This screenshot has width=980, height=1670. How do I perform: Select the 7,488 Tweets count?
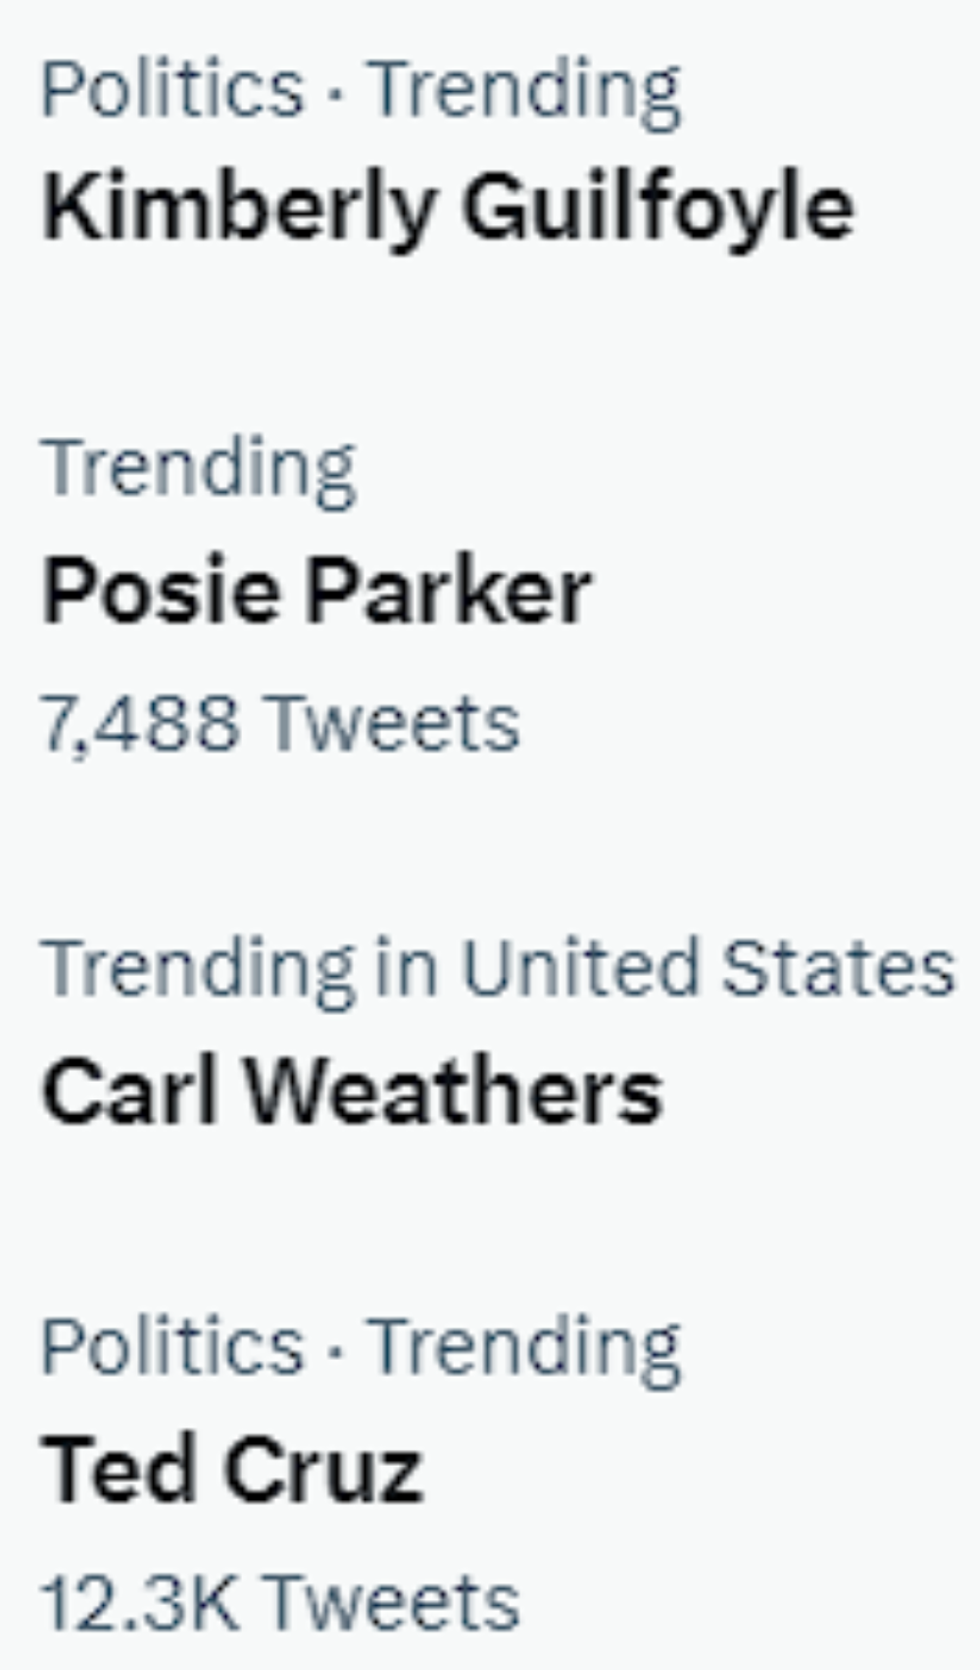pos(280,722)
